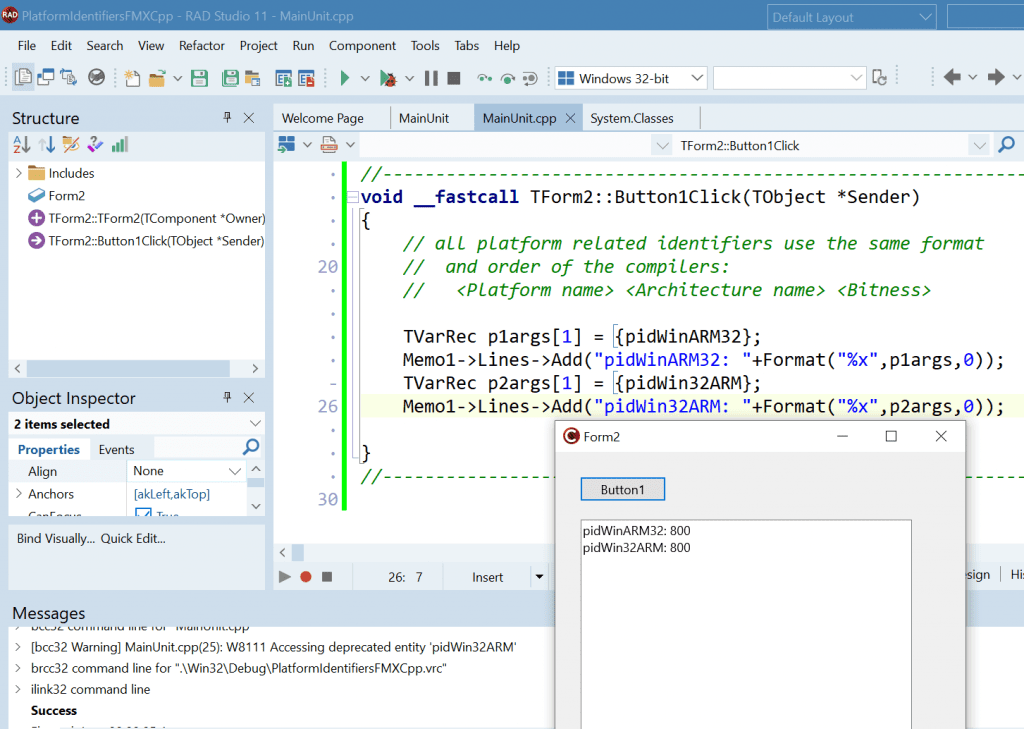Screen dimensions: 1024x729
Task: Open the 2 items selected dropdown
Action: point(255,424)
